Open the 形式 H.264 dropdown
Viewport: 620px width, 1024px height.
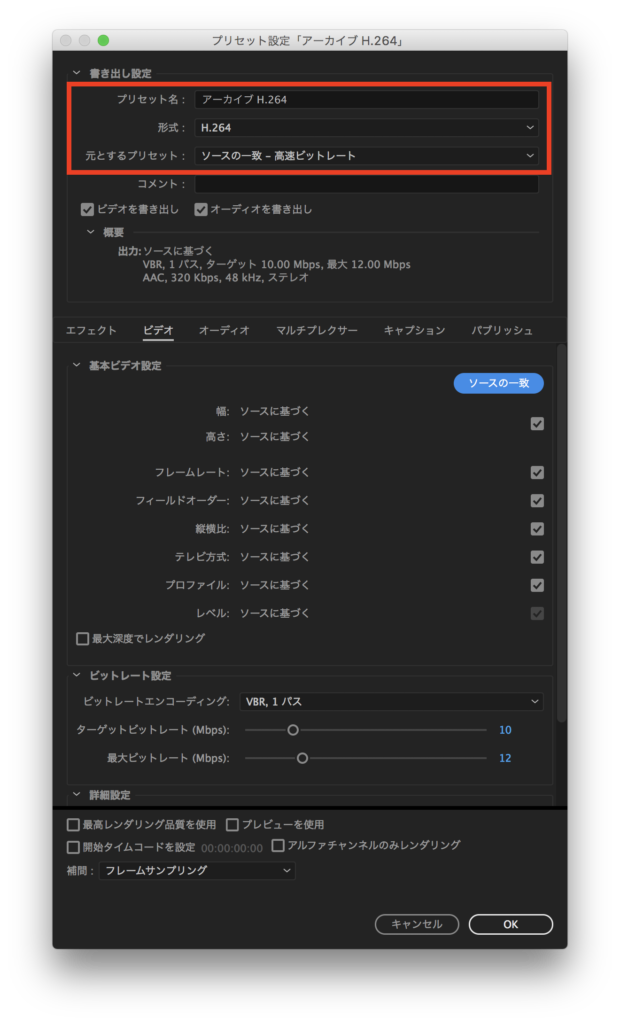click(367, 128)
